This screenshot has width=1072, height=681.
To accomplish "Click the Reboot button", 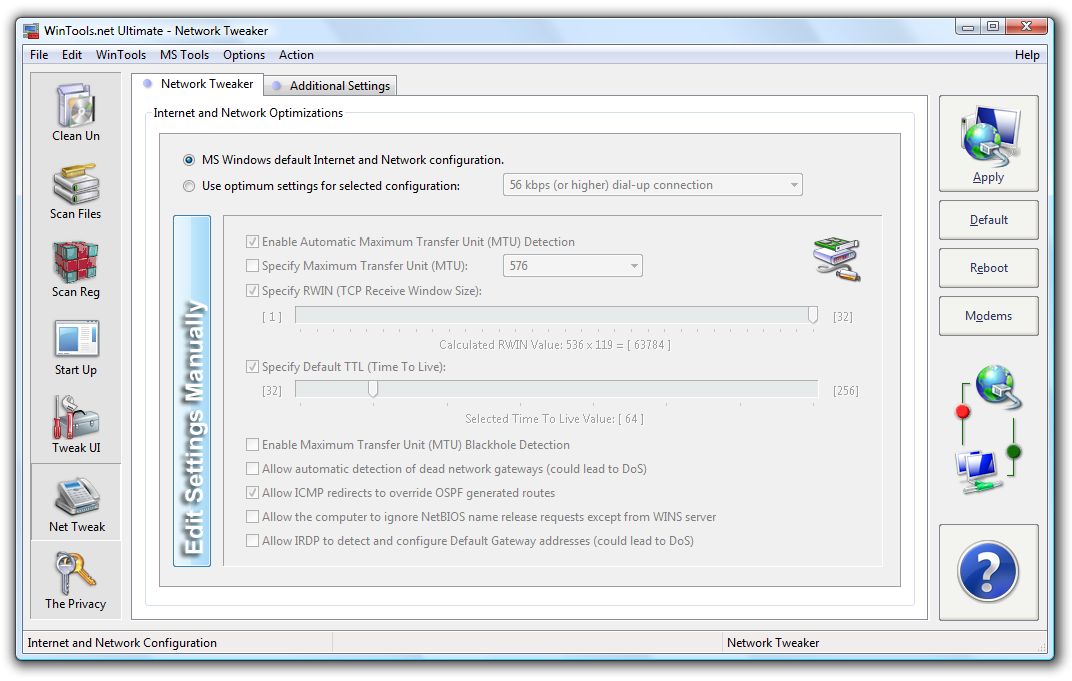I will pos(989,268).
